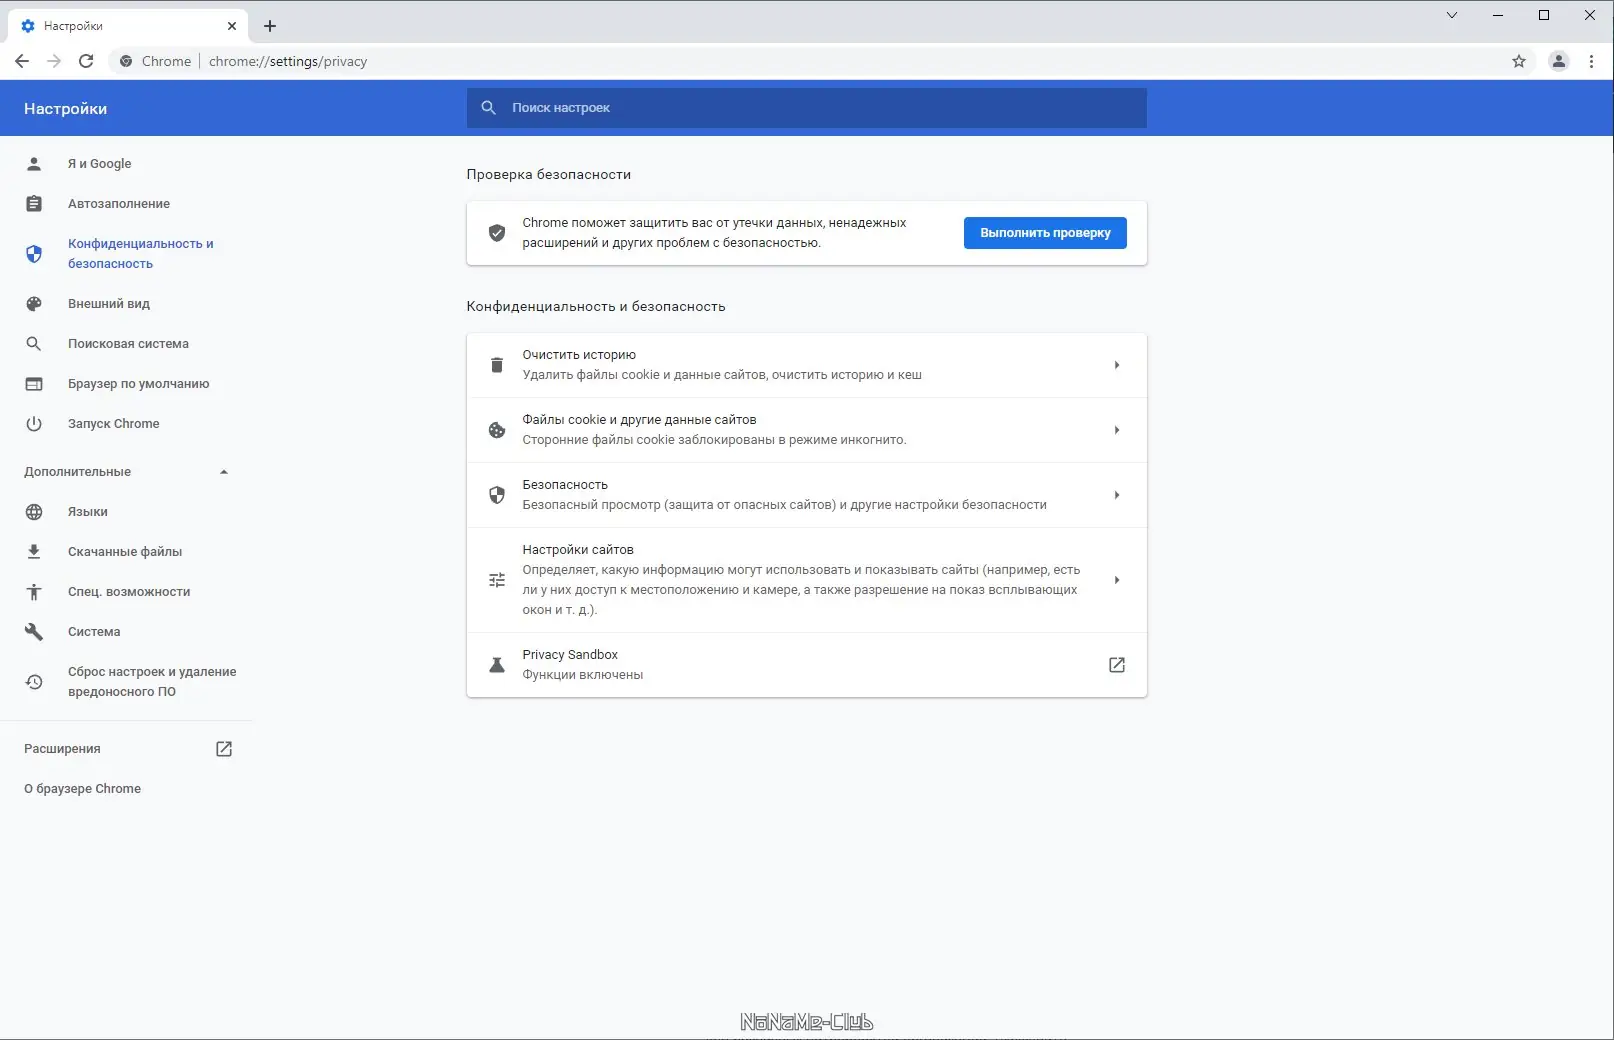Open Запуск Chrome settings

[x=114, y=423]
